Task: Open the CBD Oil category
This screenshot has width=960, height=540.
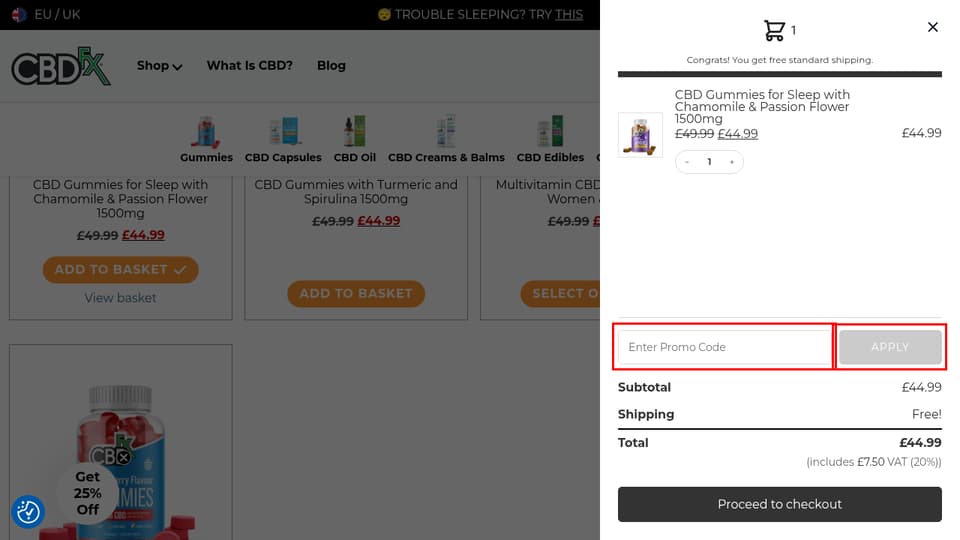Action: pos(354,139)
